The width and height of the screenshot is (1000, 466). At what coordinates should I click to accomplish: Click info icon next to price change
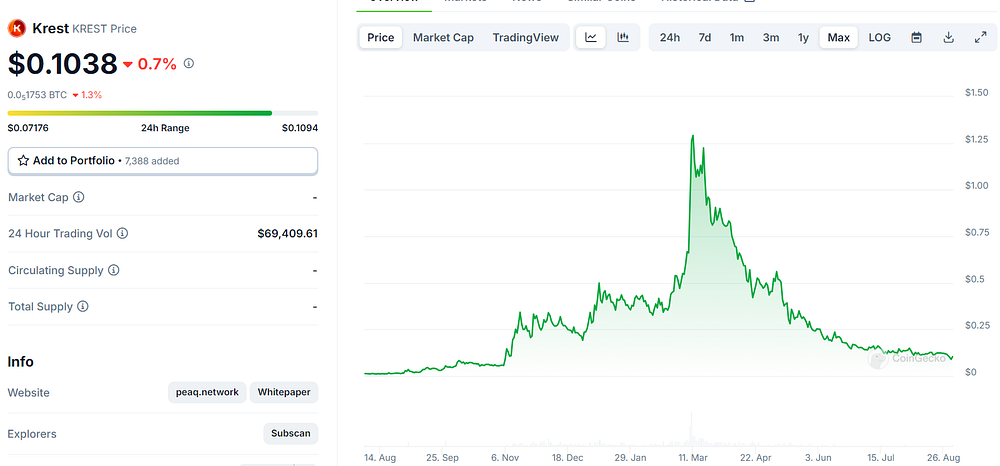coord(189,63)
